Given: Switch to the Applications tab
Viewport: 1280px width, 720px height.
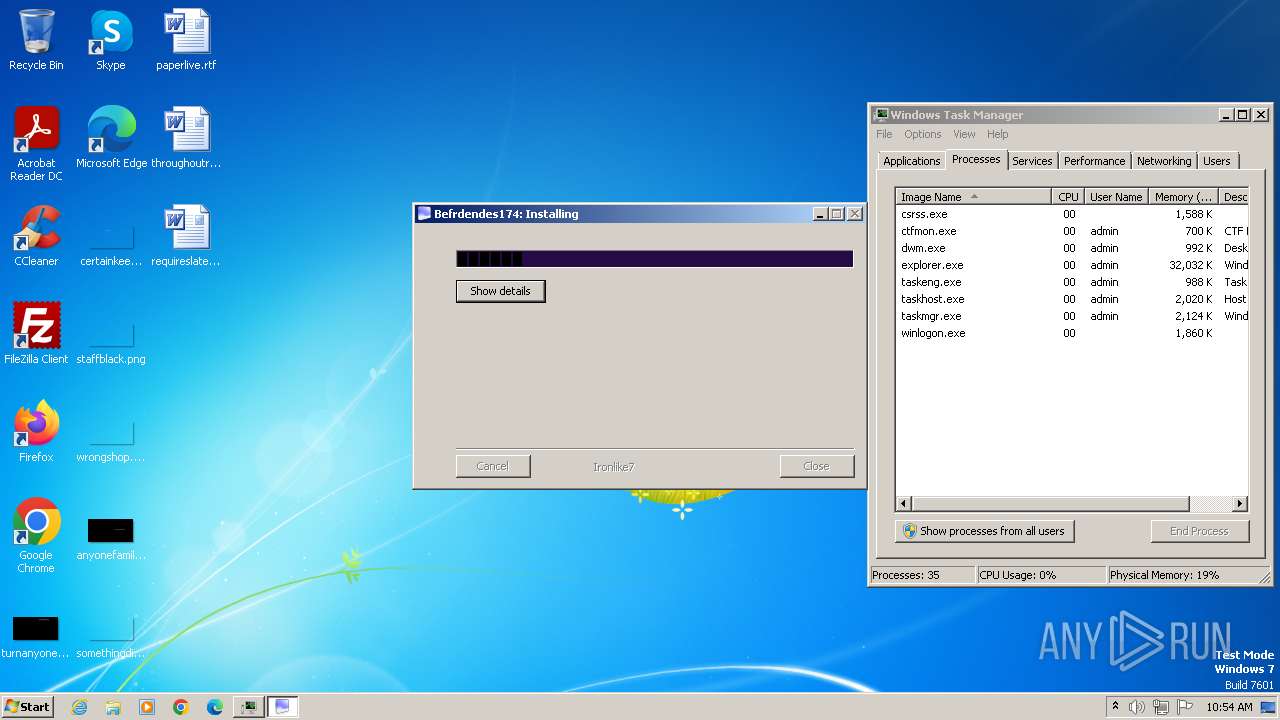Looking at the screenshot, I should (911, 161).
